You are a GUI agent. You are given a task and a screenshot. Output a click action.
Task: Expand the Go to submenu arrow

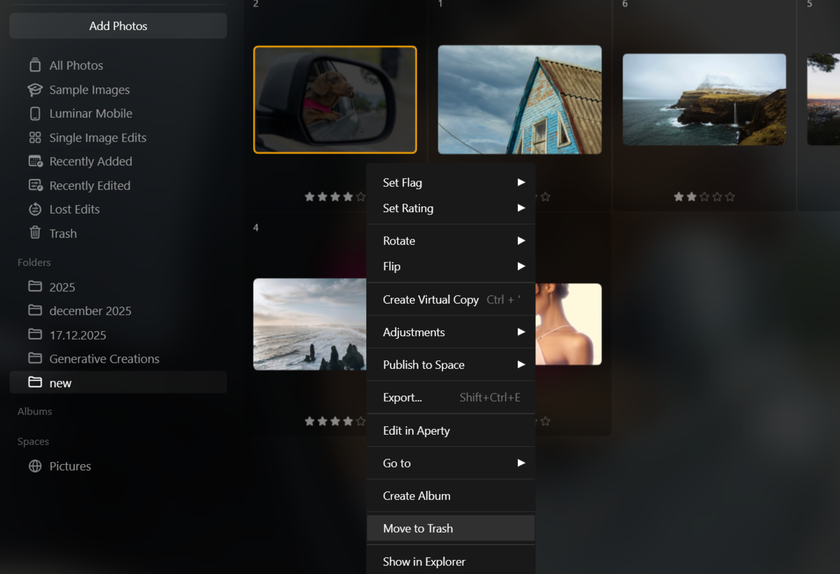coord(521,463)
